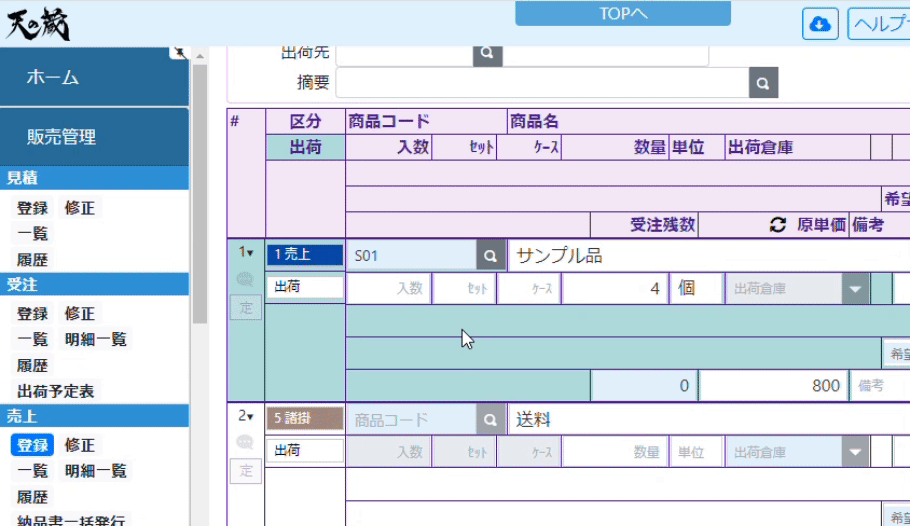Open the 出荷倉庫 dropdown in row 1
The image size is (910, 526).
[x=855, y=289]
